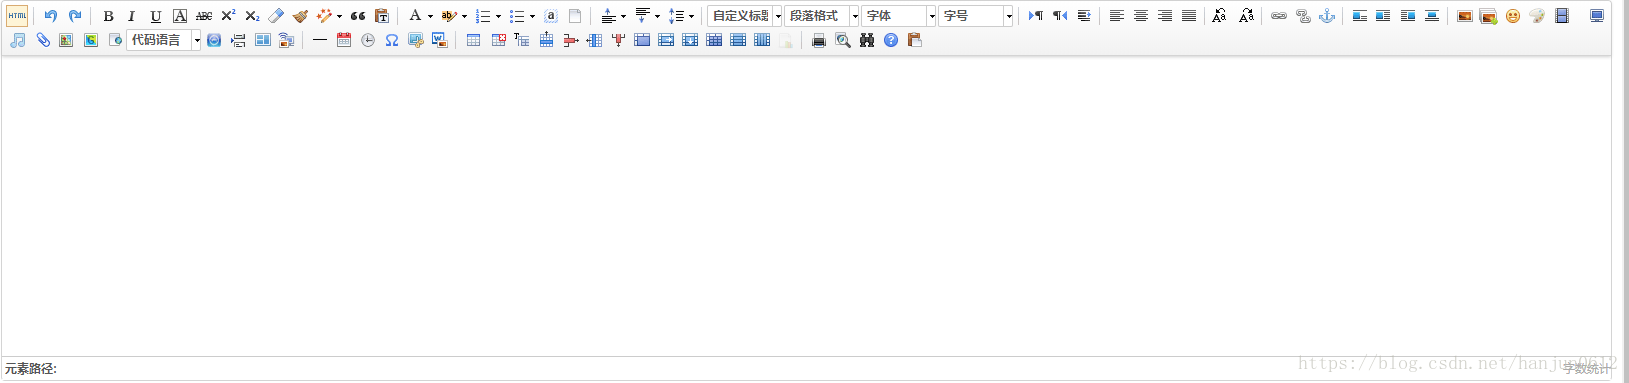Clear the document with blank page icon
Screen dimensions: 1629x383
575,16
